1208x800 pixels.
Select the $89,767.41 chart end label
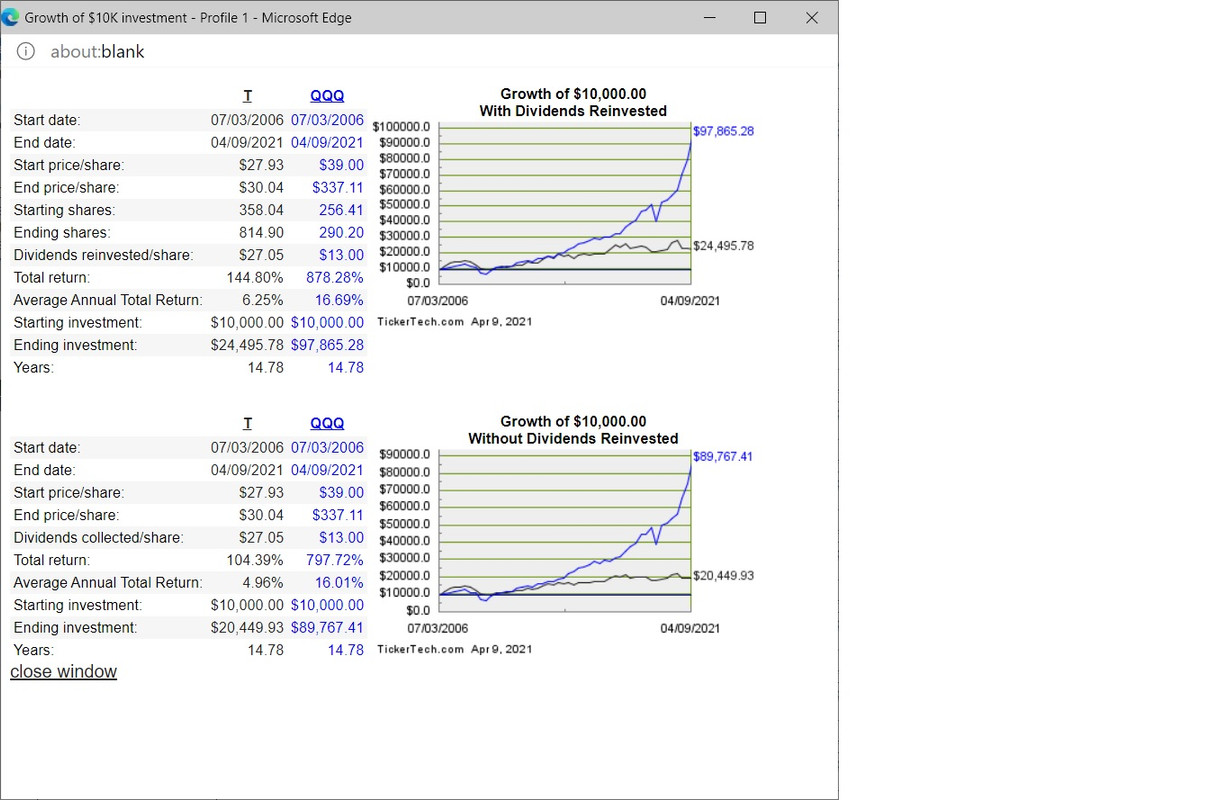point(723,456)
